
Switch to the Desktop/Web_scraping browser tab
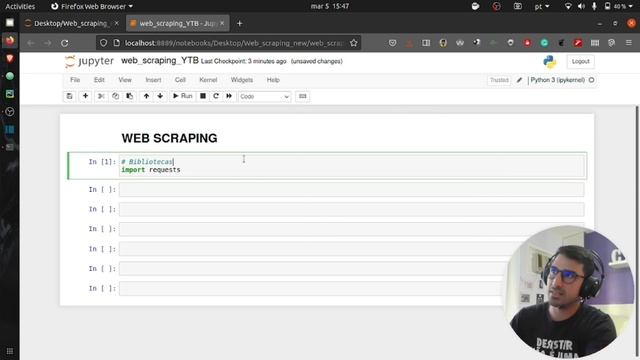pyautogui.click(x=71, y=24)
